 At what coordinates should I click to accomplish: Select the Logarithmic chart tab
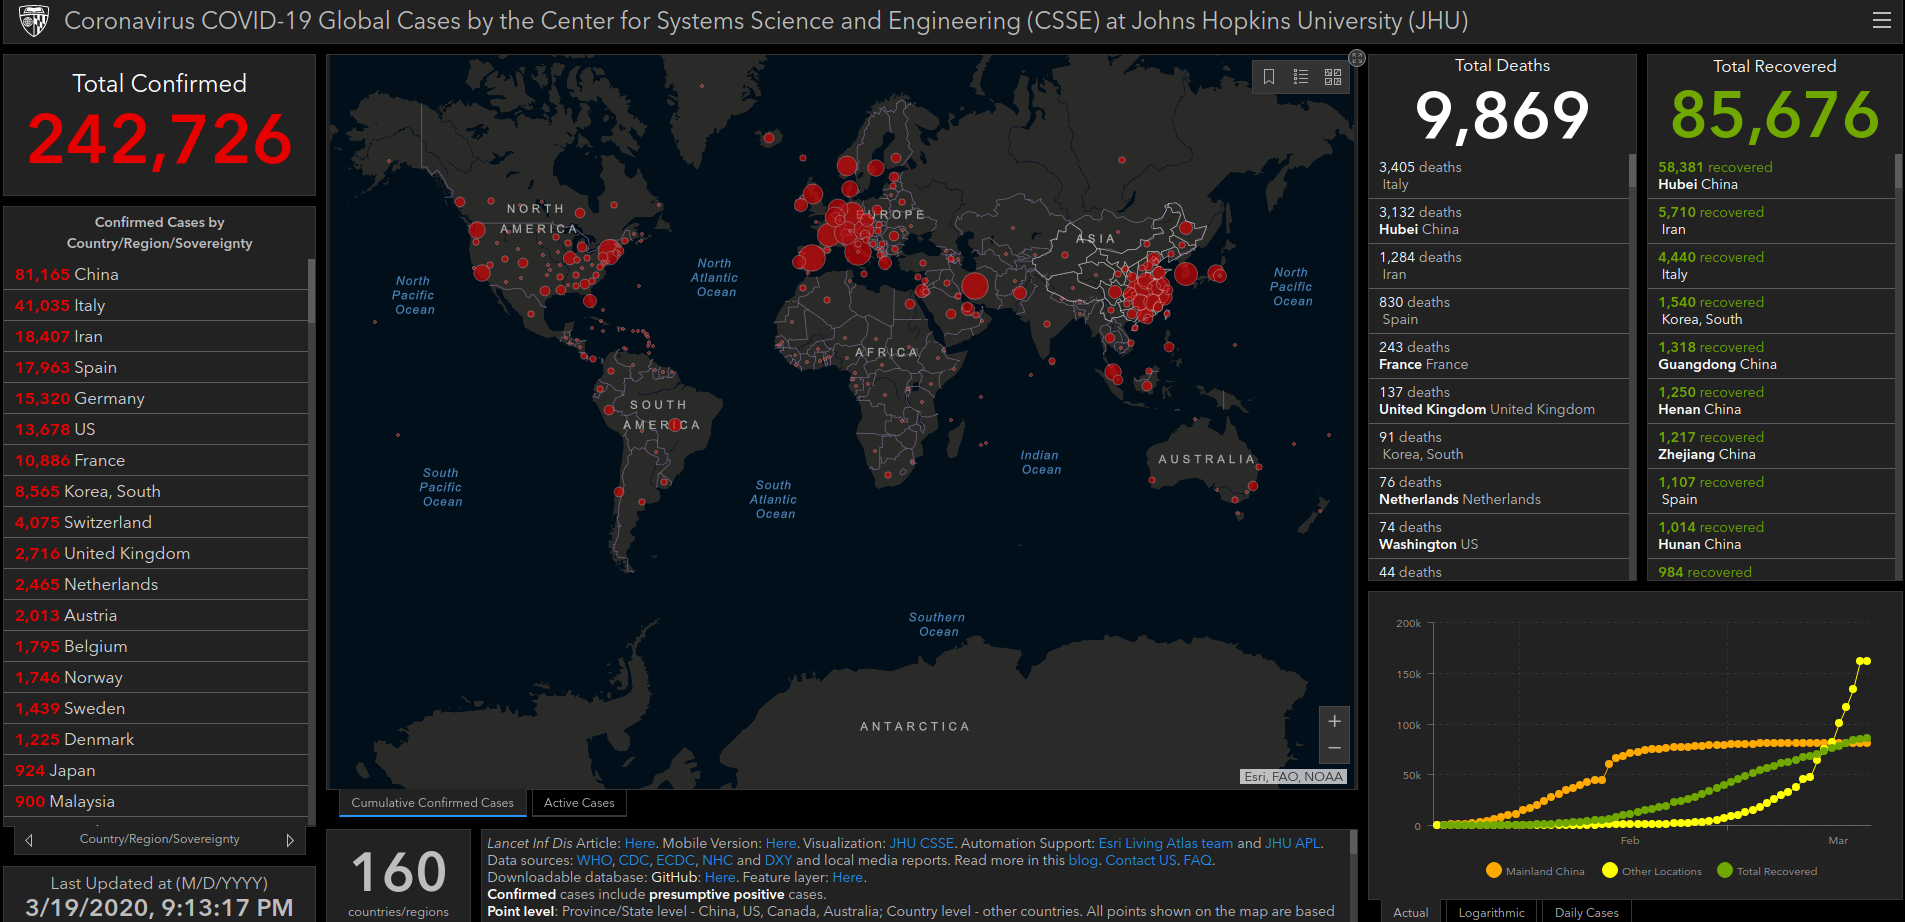click(1491, 912)
